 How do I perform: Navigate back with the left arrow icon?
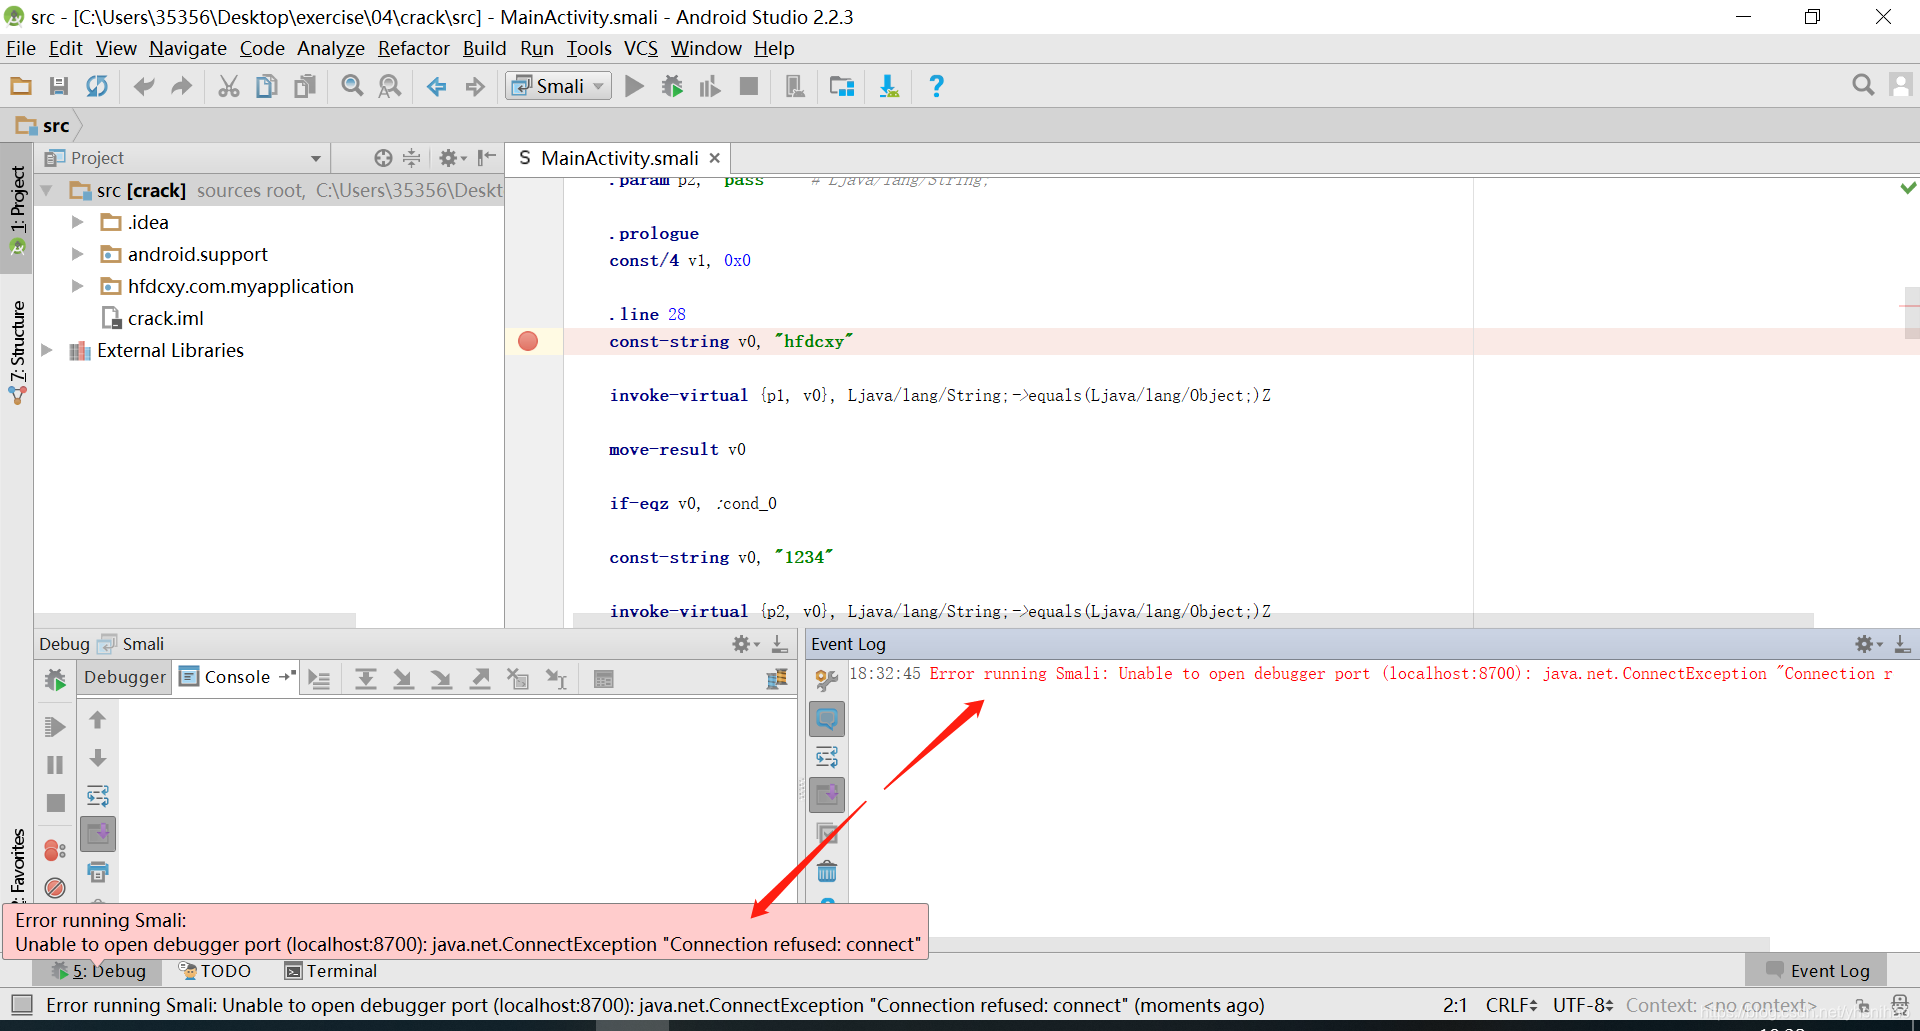tap(437, 87)
